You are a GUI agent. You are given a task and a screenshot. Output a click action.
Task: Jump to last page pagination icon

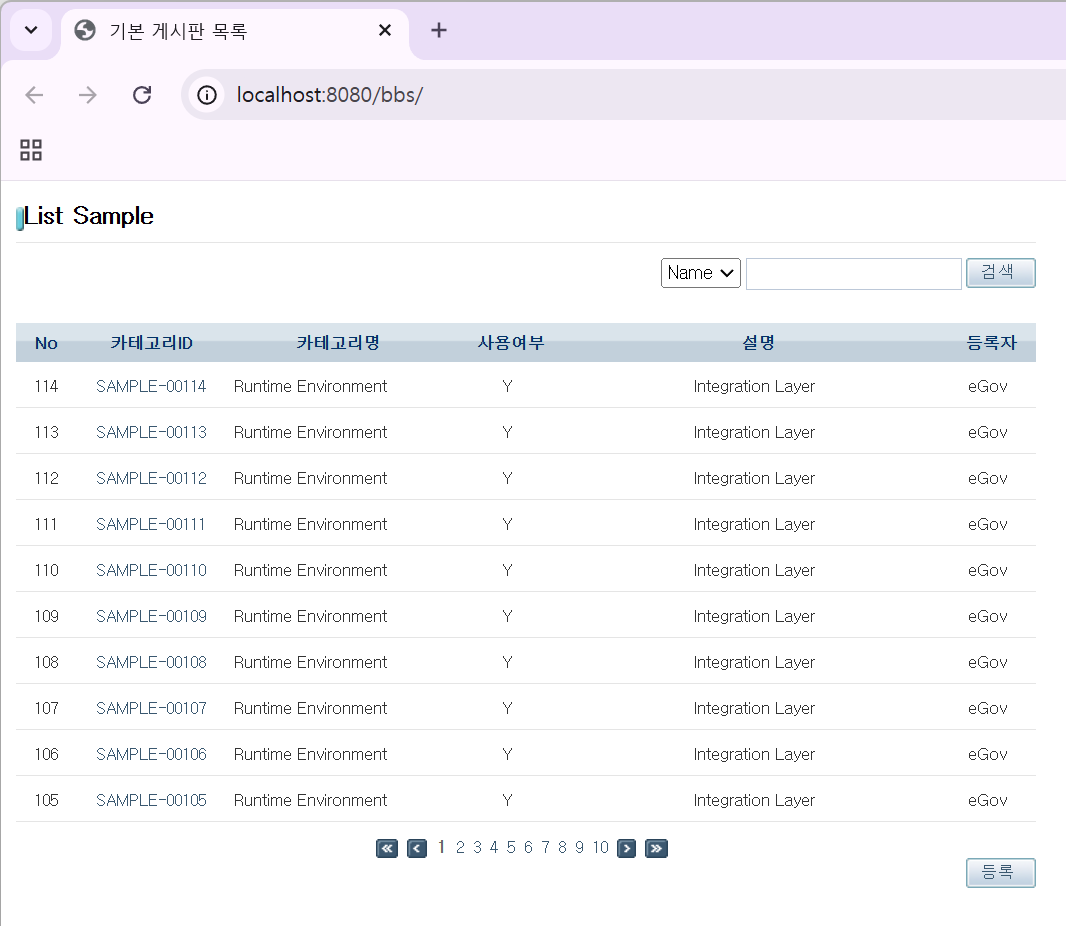click(656, 849)
